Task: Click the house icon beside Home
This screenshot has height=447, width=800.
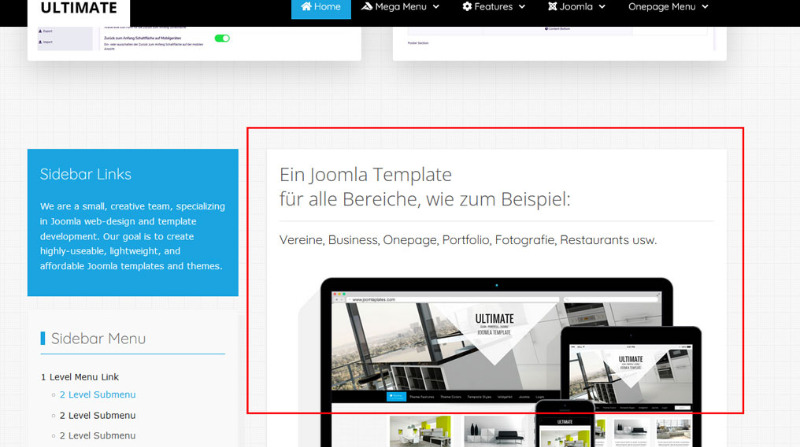Action: [x=306, y=6]
